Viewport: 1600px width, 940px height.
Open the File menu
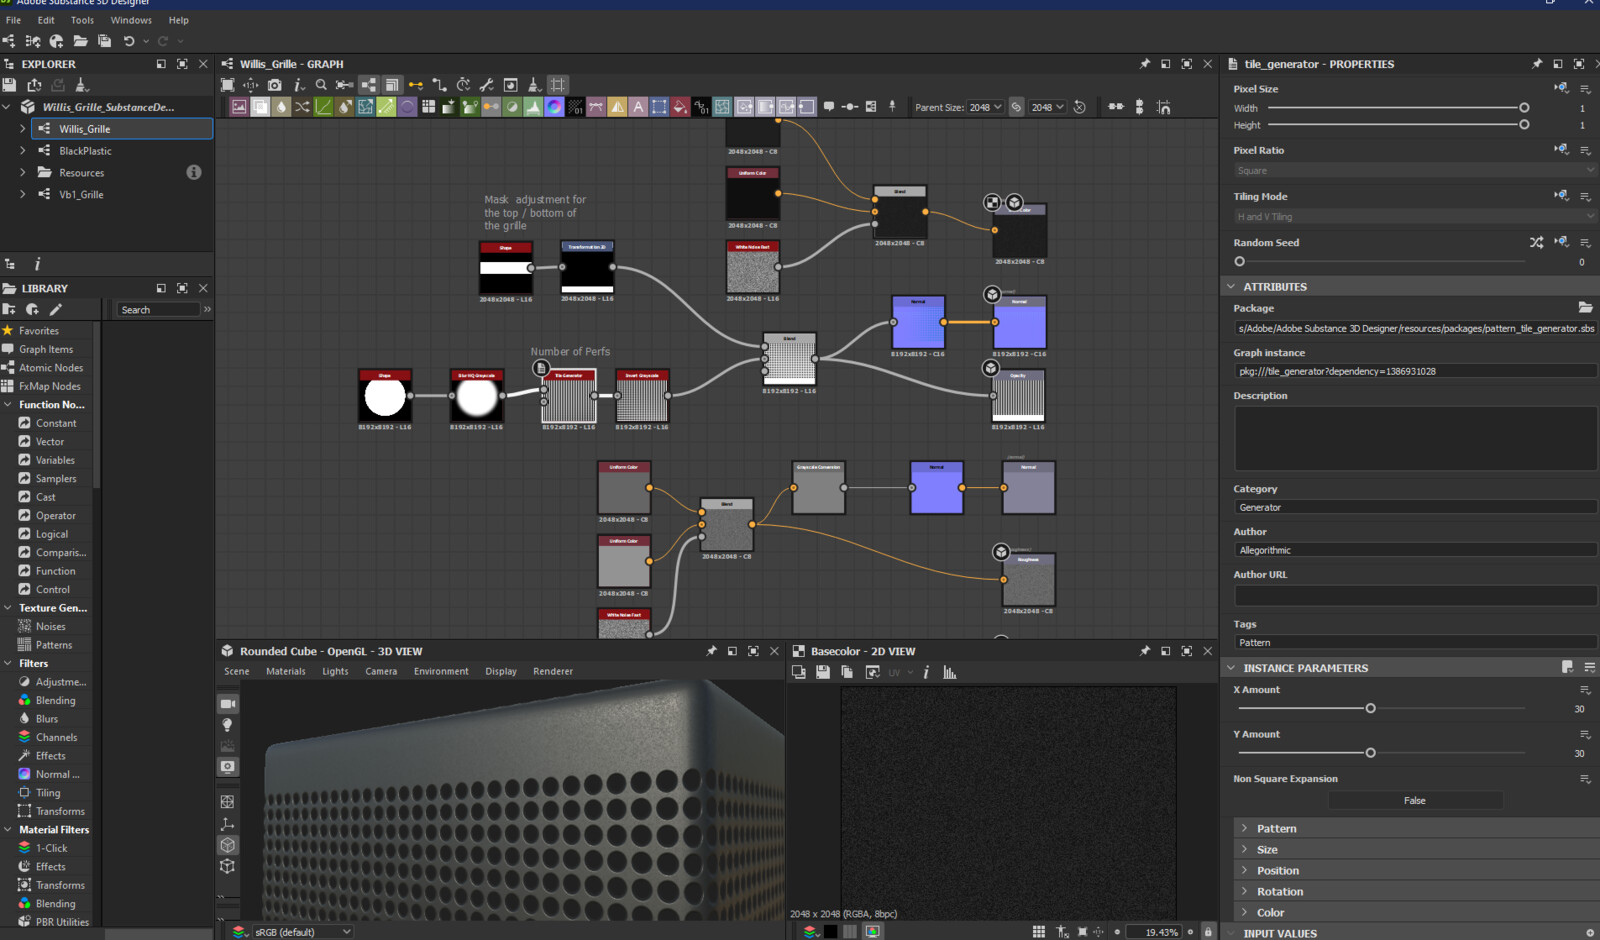coord(13,20)
